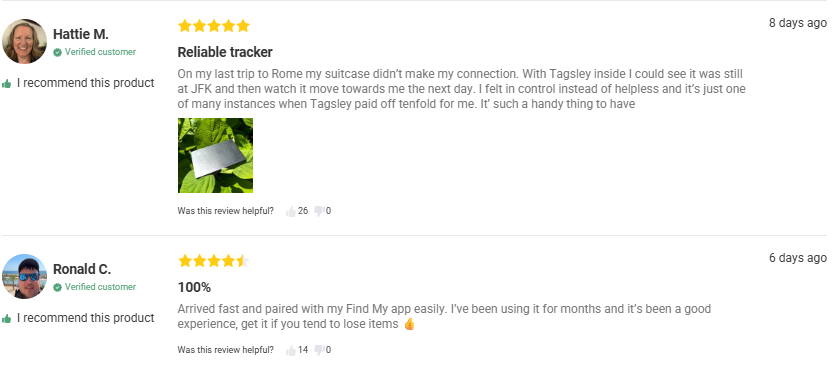Click the reviewer name Ronald C.
The height and width of the screenshot is (374, 833).
pos(82,269)
